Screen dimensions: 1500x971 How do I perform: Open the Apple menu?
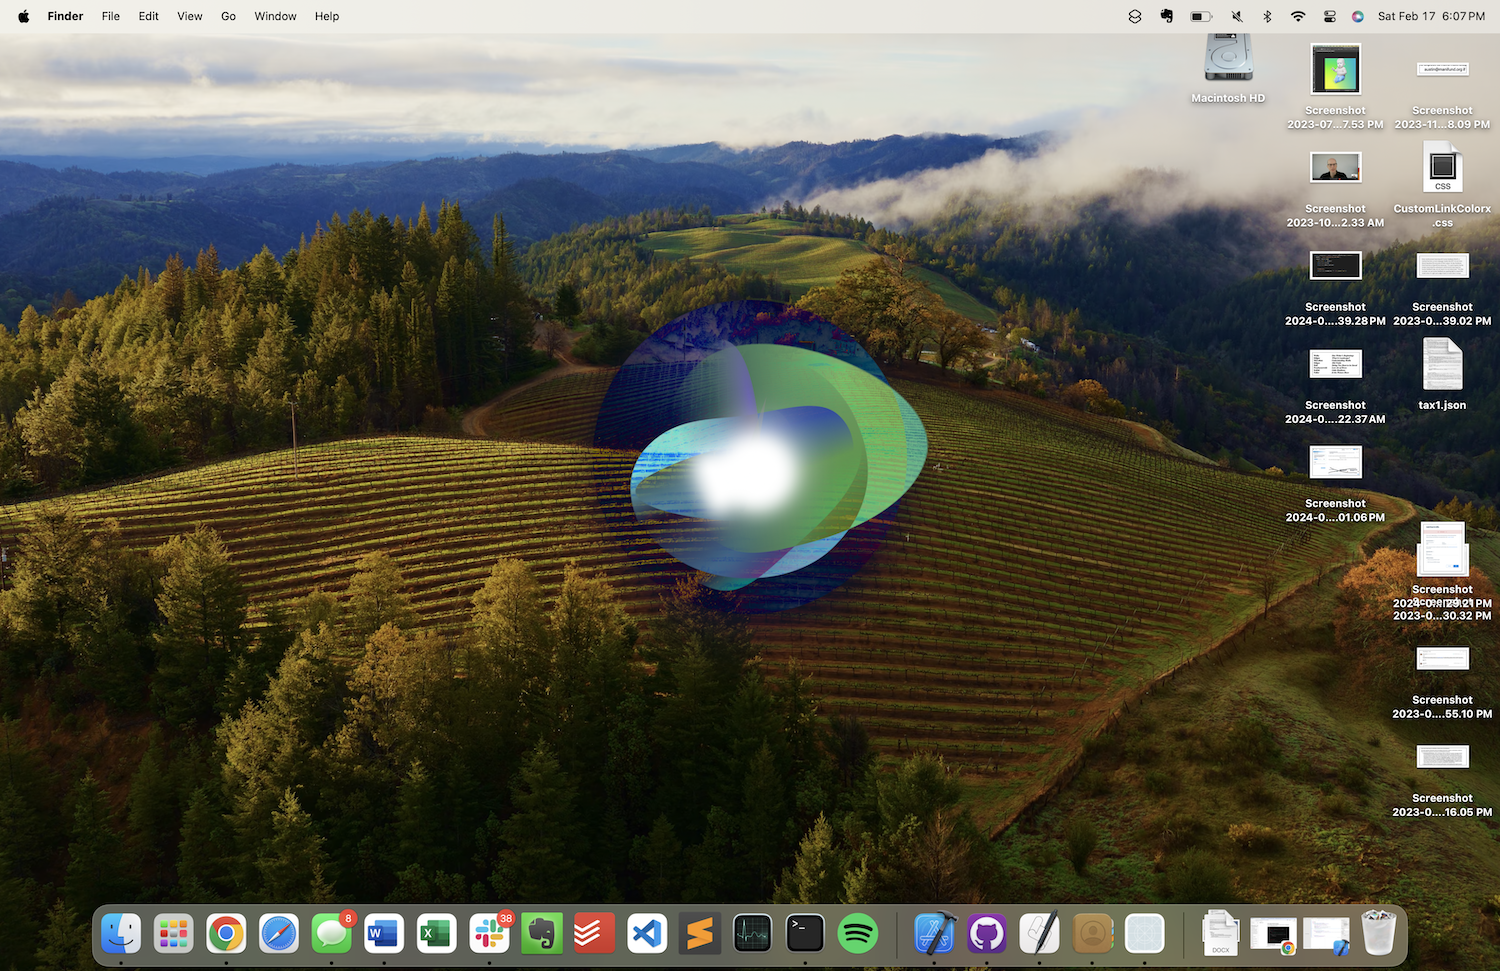[x=23, y=16]
